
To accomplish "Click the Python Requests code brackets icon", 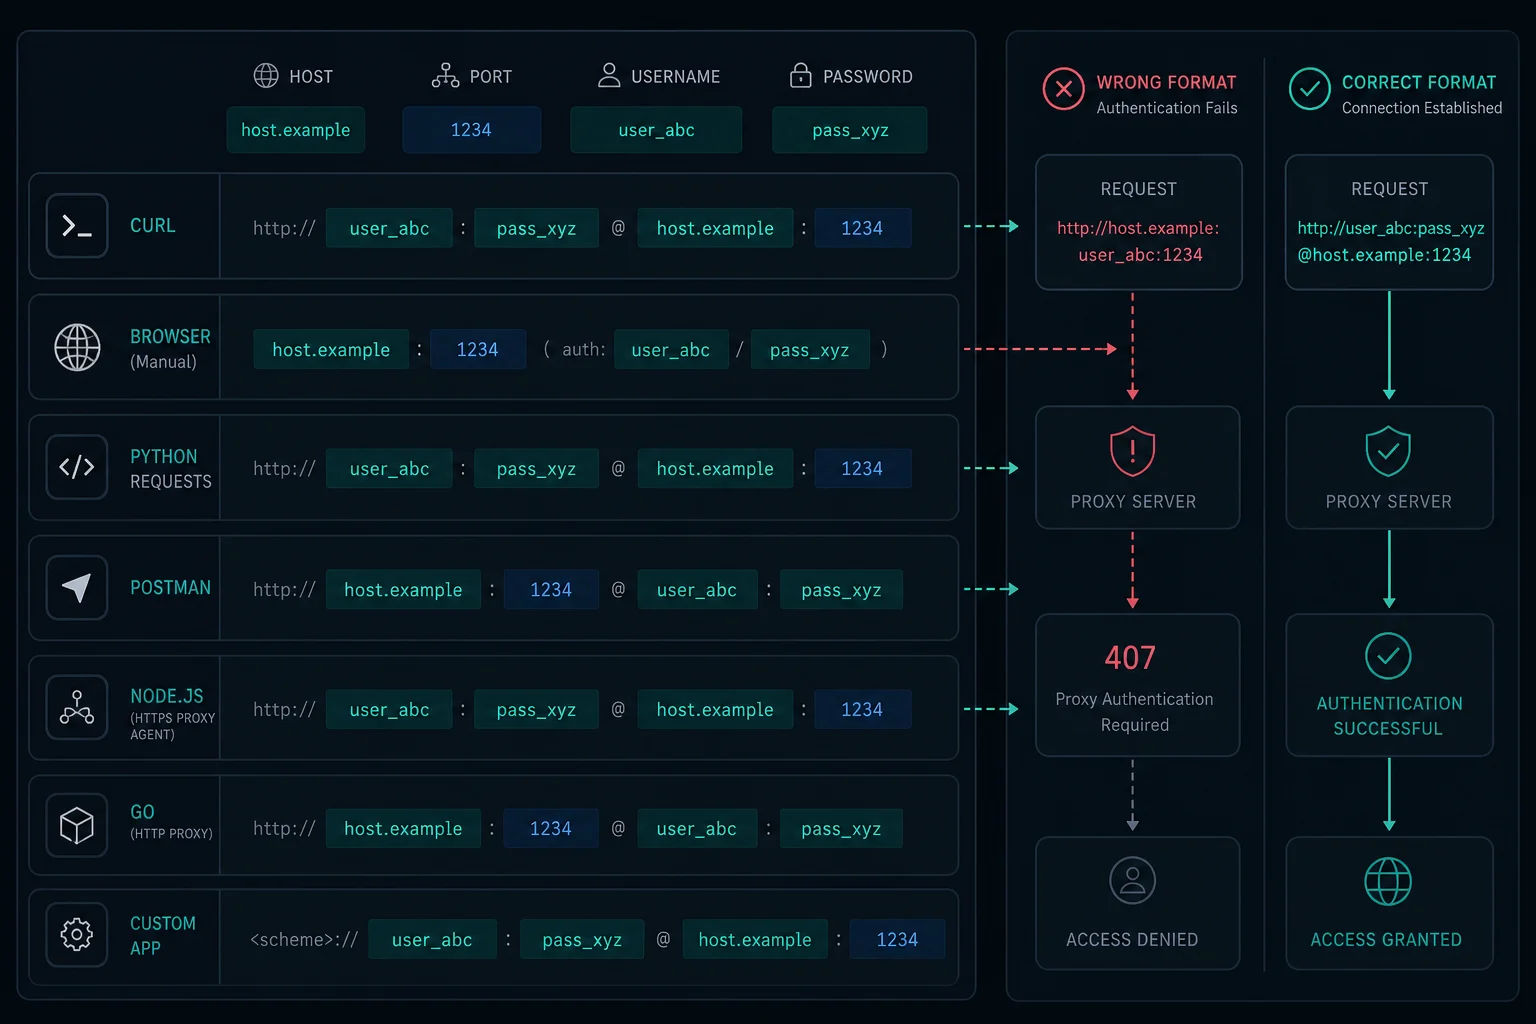I will pos(77,467).
